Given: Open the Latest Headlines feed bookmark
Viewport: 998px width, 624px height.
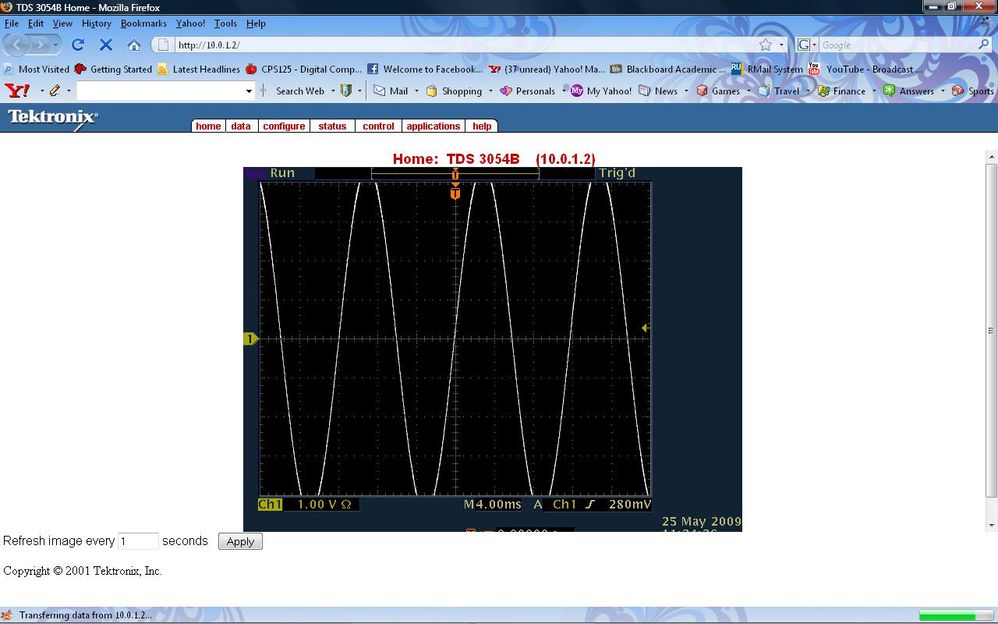Looking at the screenshot, I should [199, 69].
